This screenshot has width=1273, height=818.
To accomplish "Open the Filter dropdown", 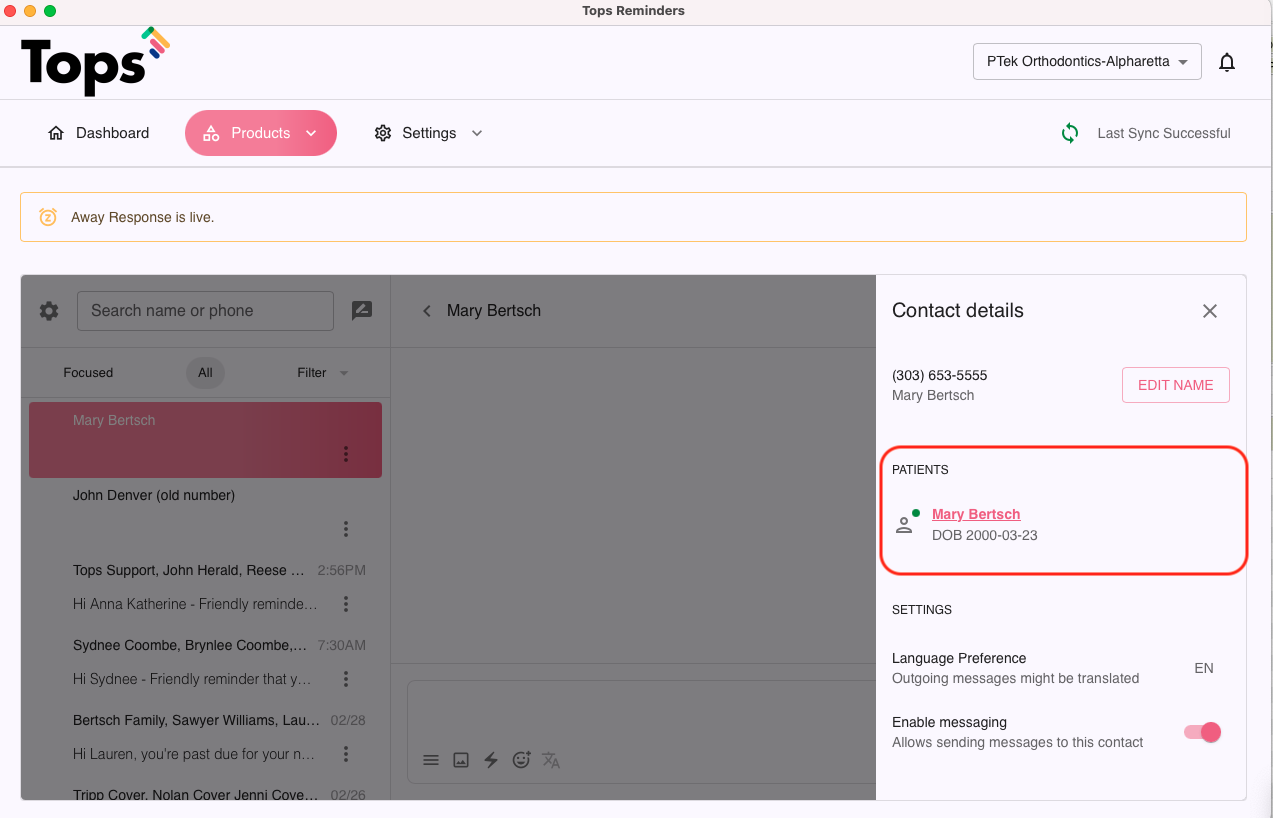I will pos(323,373).
